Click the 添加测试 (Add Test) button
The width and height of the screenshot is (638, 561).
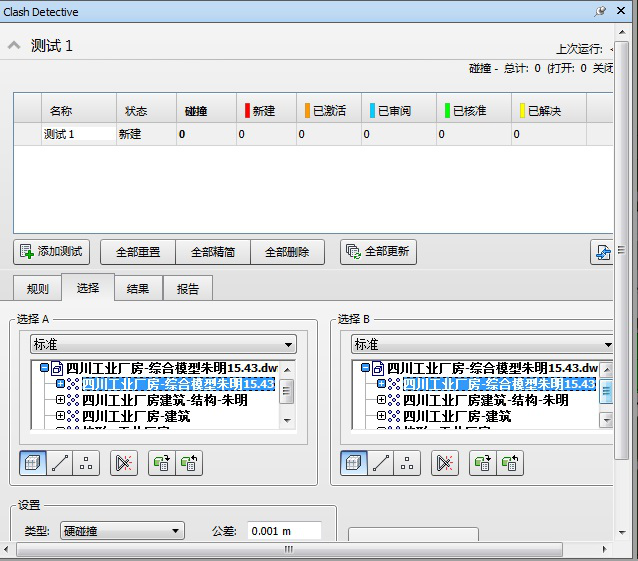52,252
